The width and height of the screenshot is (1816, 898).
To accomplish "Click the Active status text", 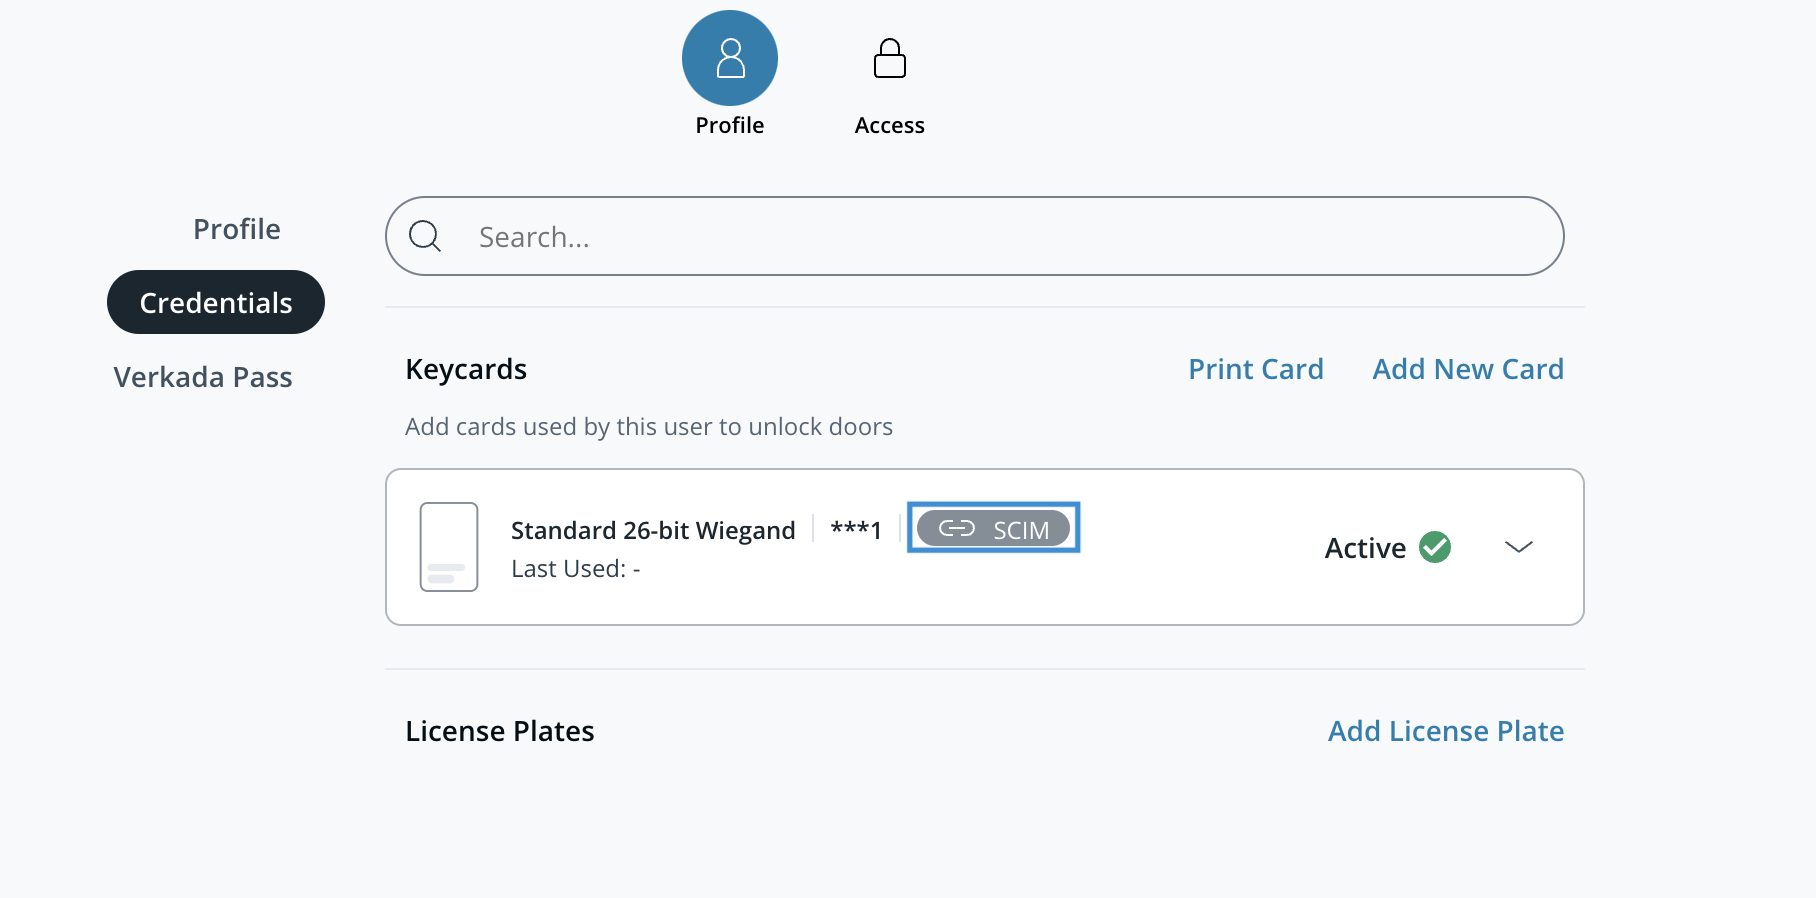I will click(1365, 548).
